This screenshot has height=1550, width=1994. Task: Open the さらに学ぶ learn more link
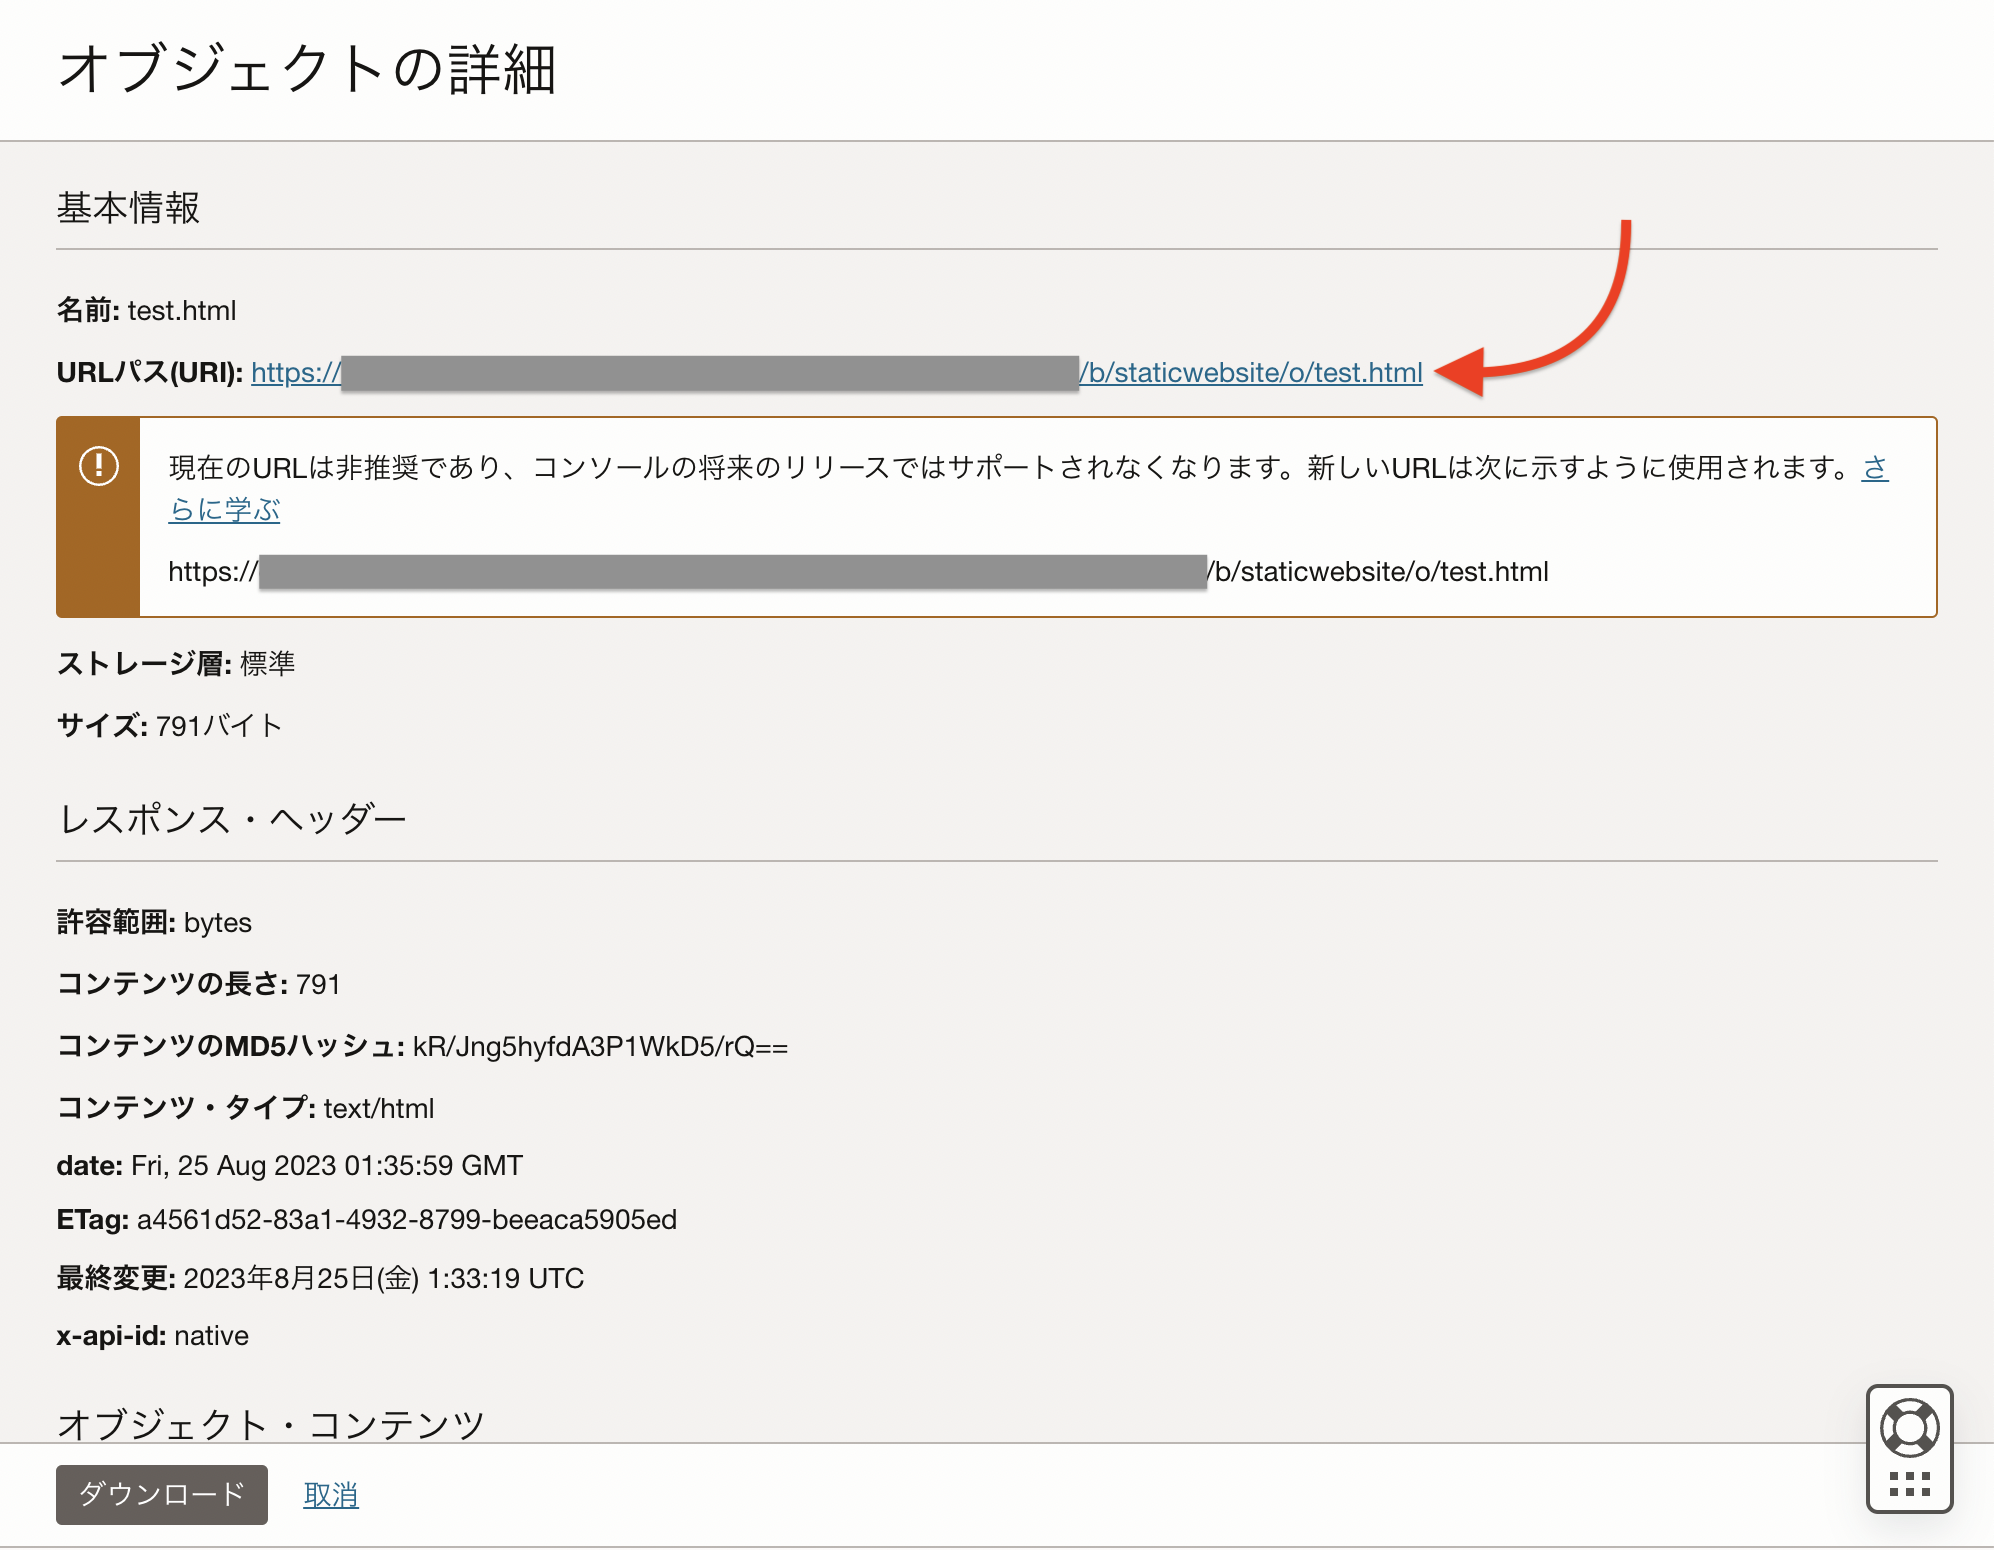point(224,510)
